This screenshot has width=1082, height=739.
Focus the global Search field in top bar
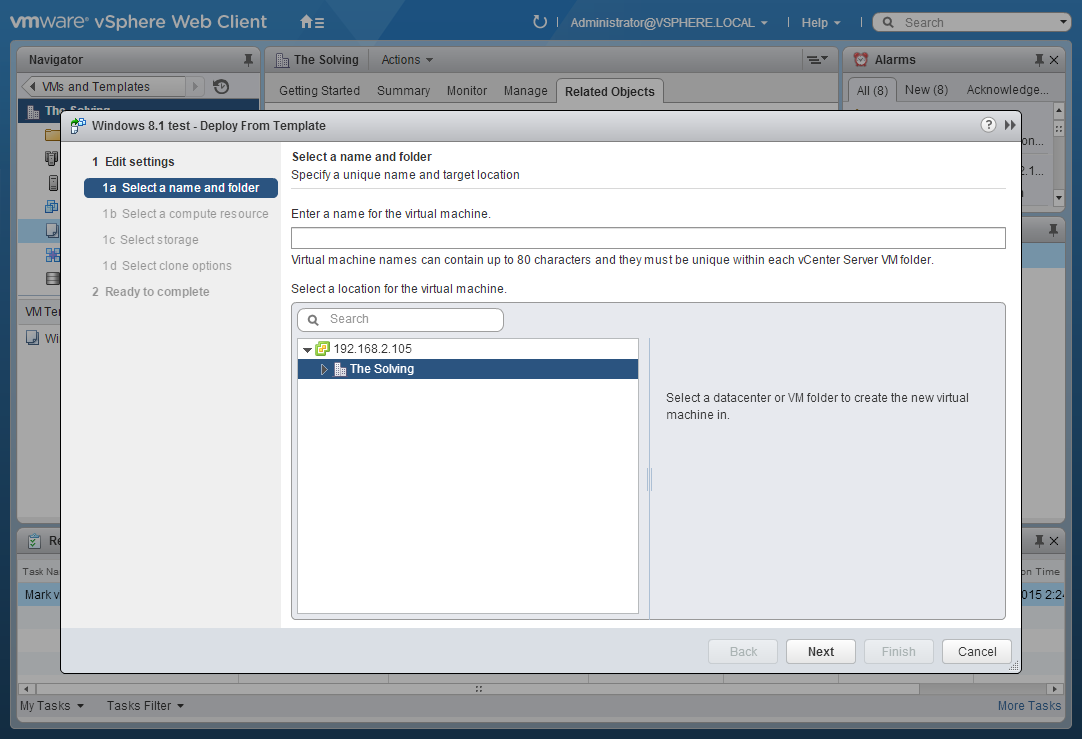tap(973, 23)
